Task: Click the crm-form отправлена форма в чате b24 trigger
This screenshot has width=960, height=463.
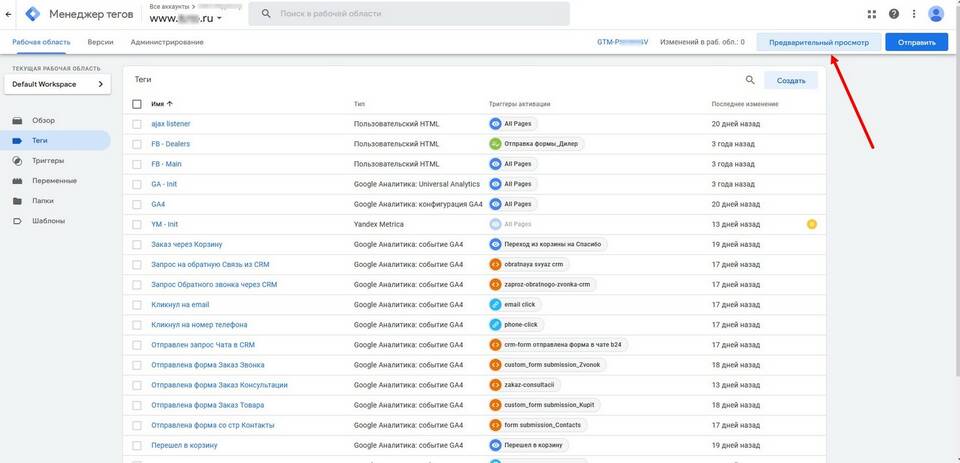Action: [559, 345]
